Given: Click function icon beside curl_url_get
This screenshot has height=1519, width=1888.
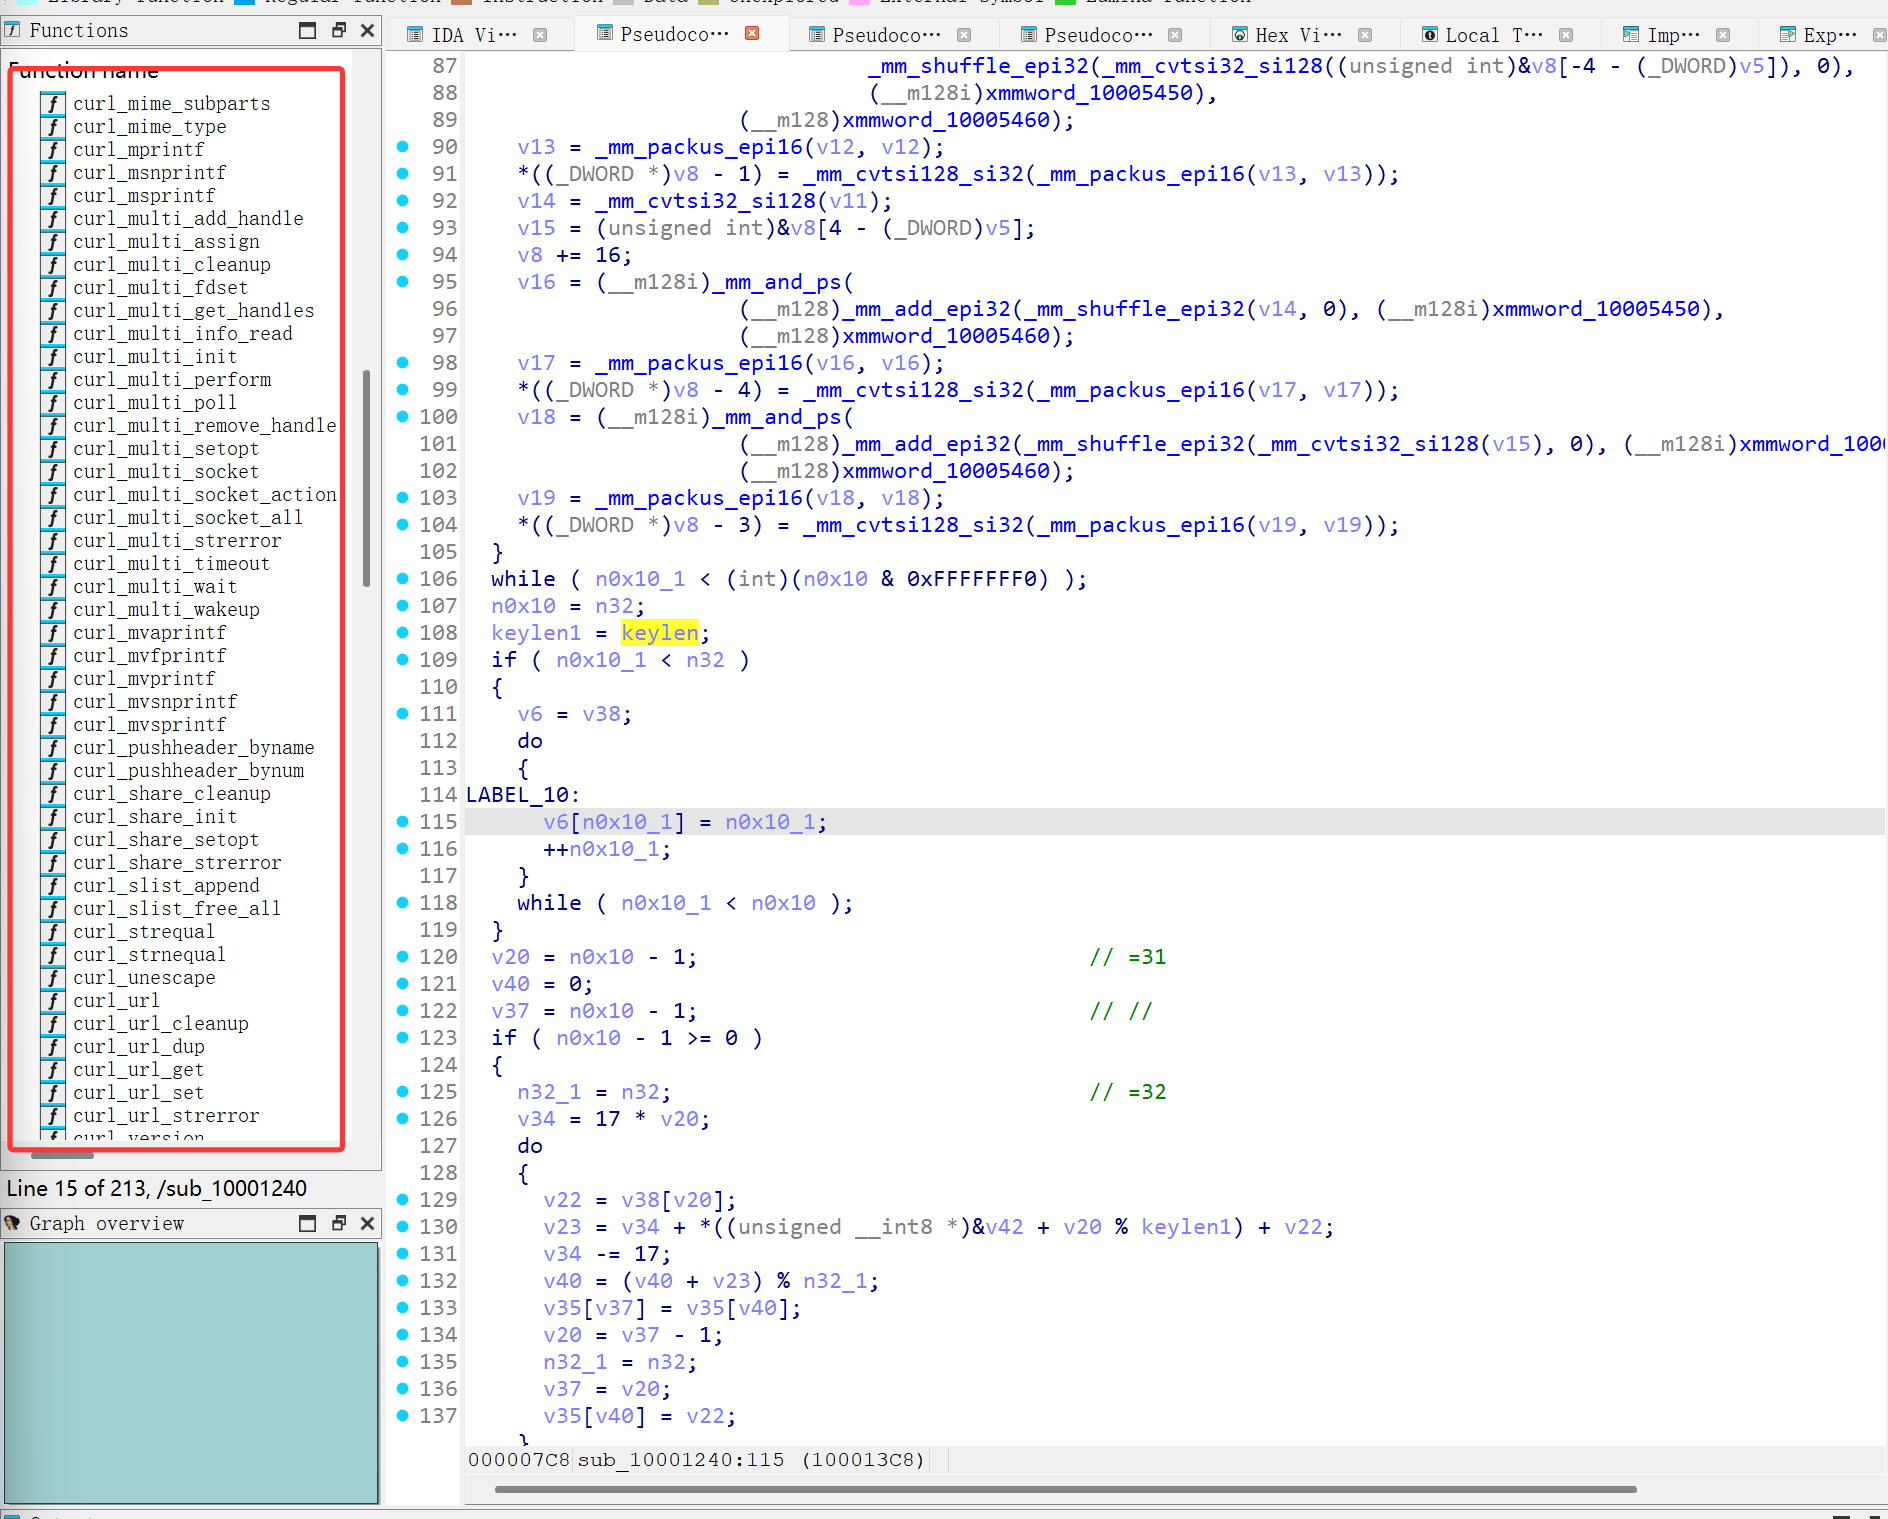Looking at the screenshot, I should click(53, 1070).
